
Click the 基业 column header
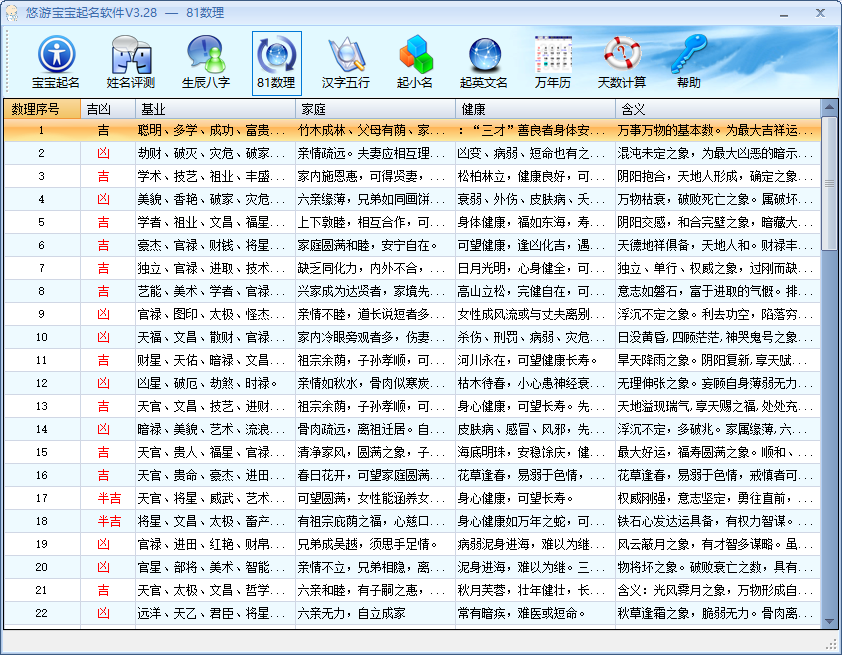pyautogui.click(x=215, y=109)
